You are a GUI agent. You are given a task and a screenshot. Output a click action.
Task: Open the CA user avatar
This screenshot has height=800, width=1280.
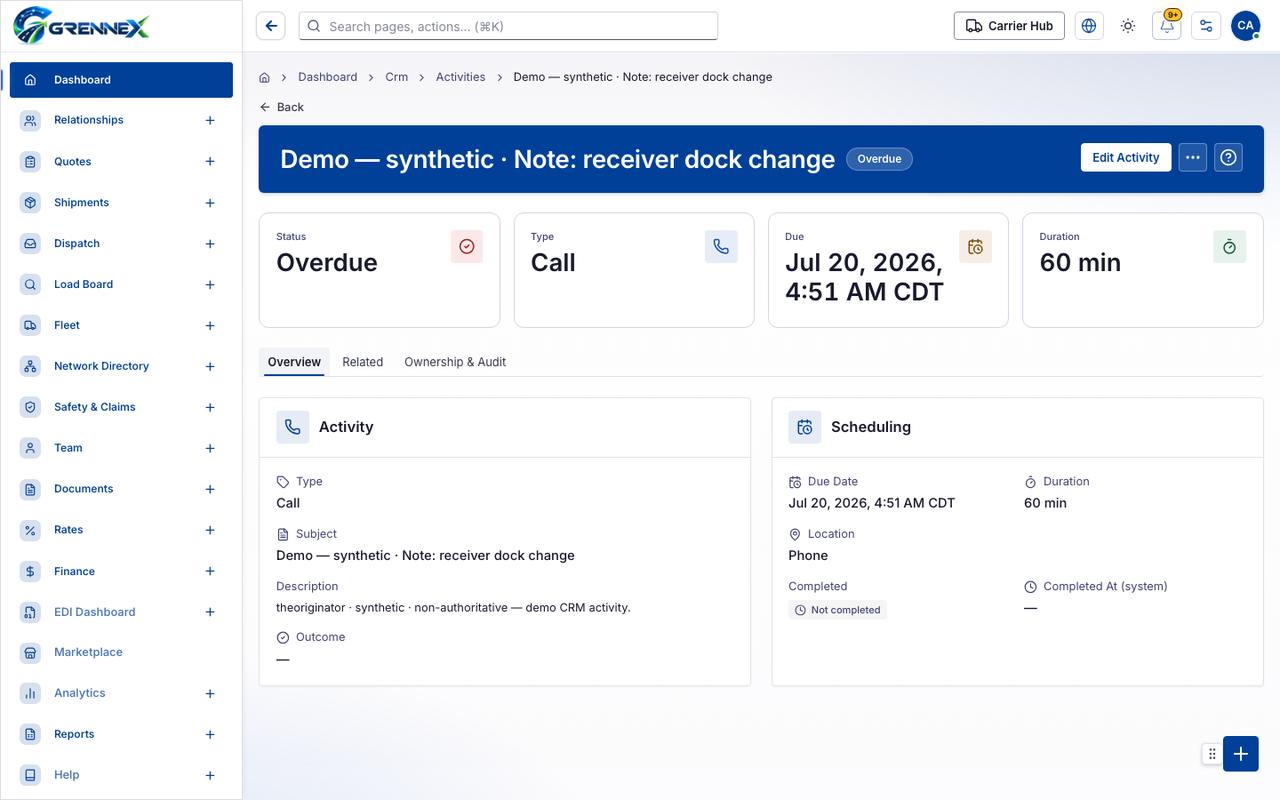click(x=1245, y=26)
